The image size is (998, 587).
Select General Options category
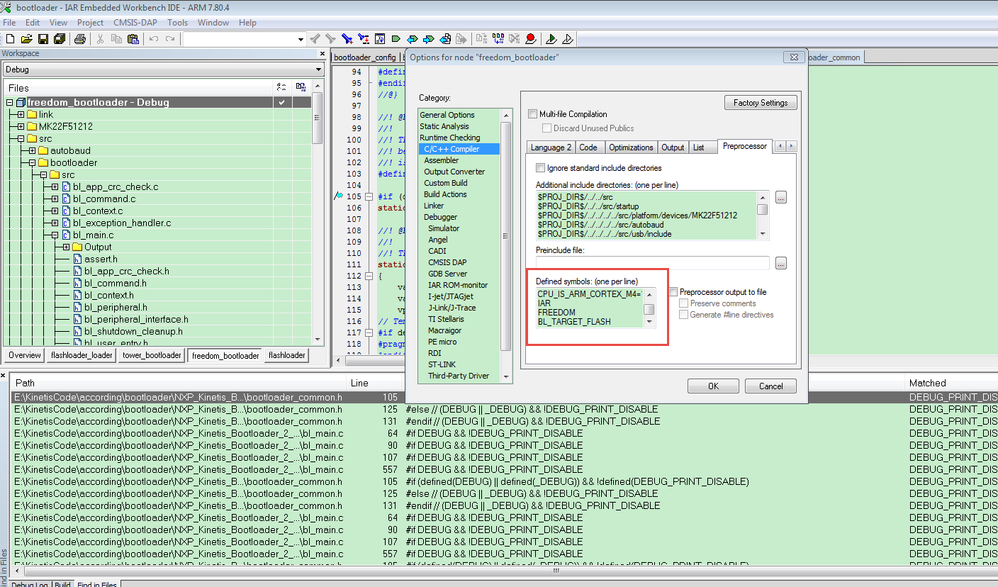coord(447,115)
